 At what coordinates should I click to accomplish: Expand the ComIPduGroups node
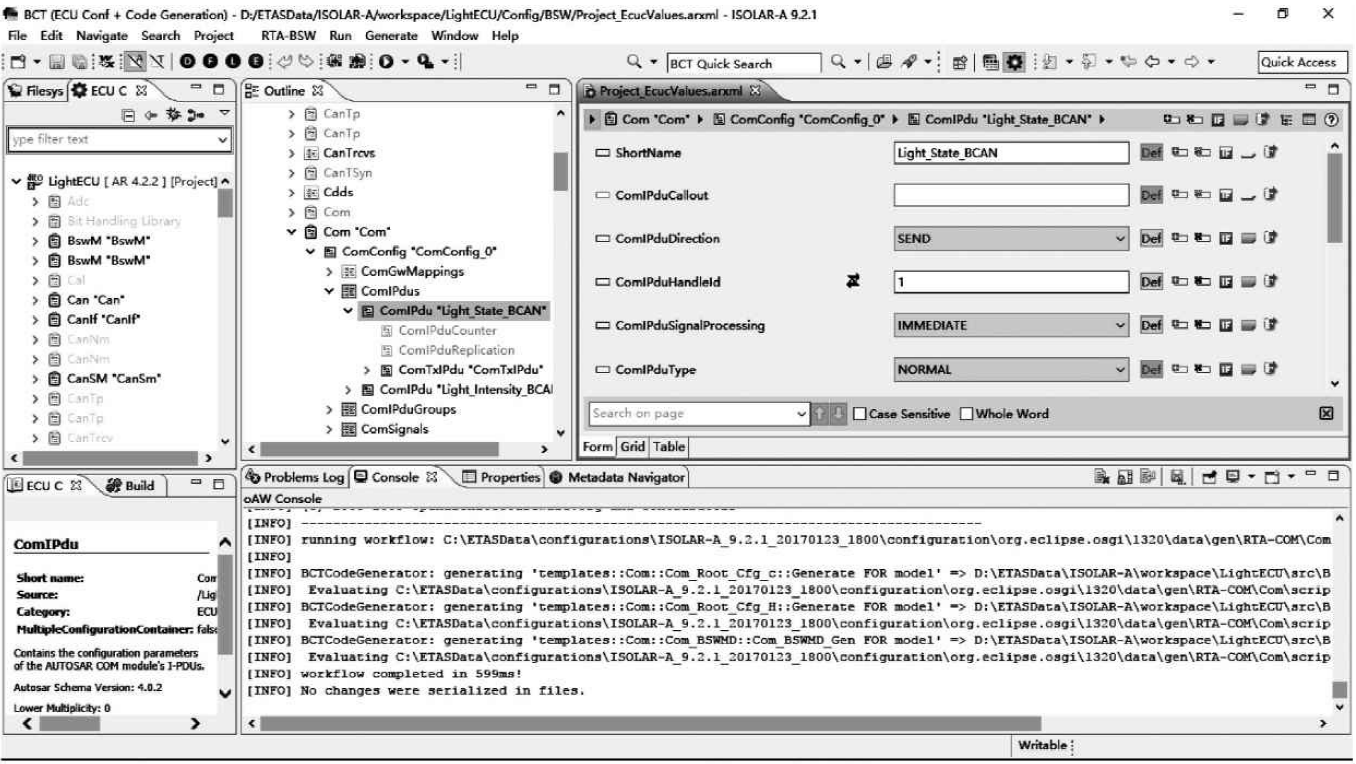point(330,409)
